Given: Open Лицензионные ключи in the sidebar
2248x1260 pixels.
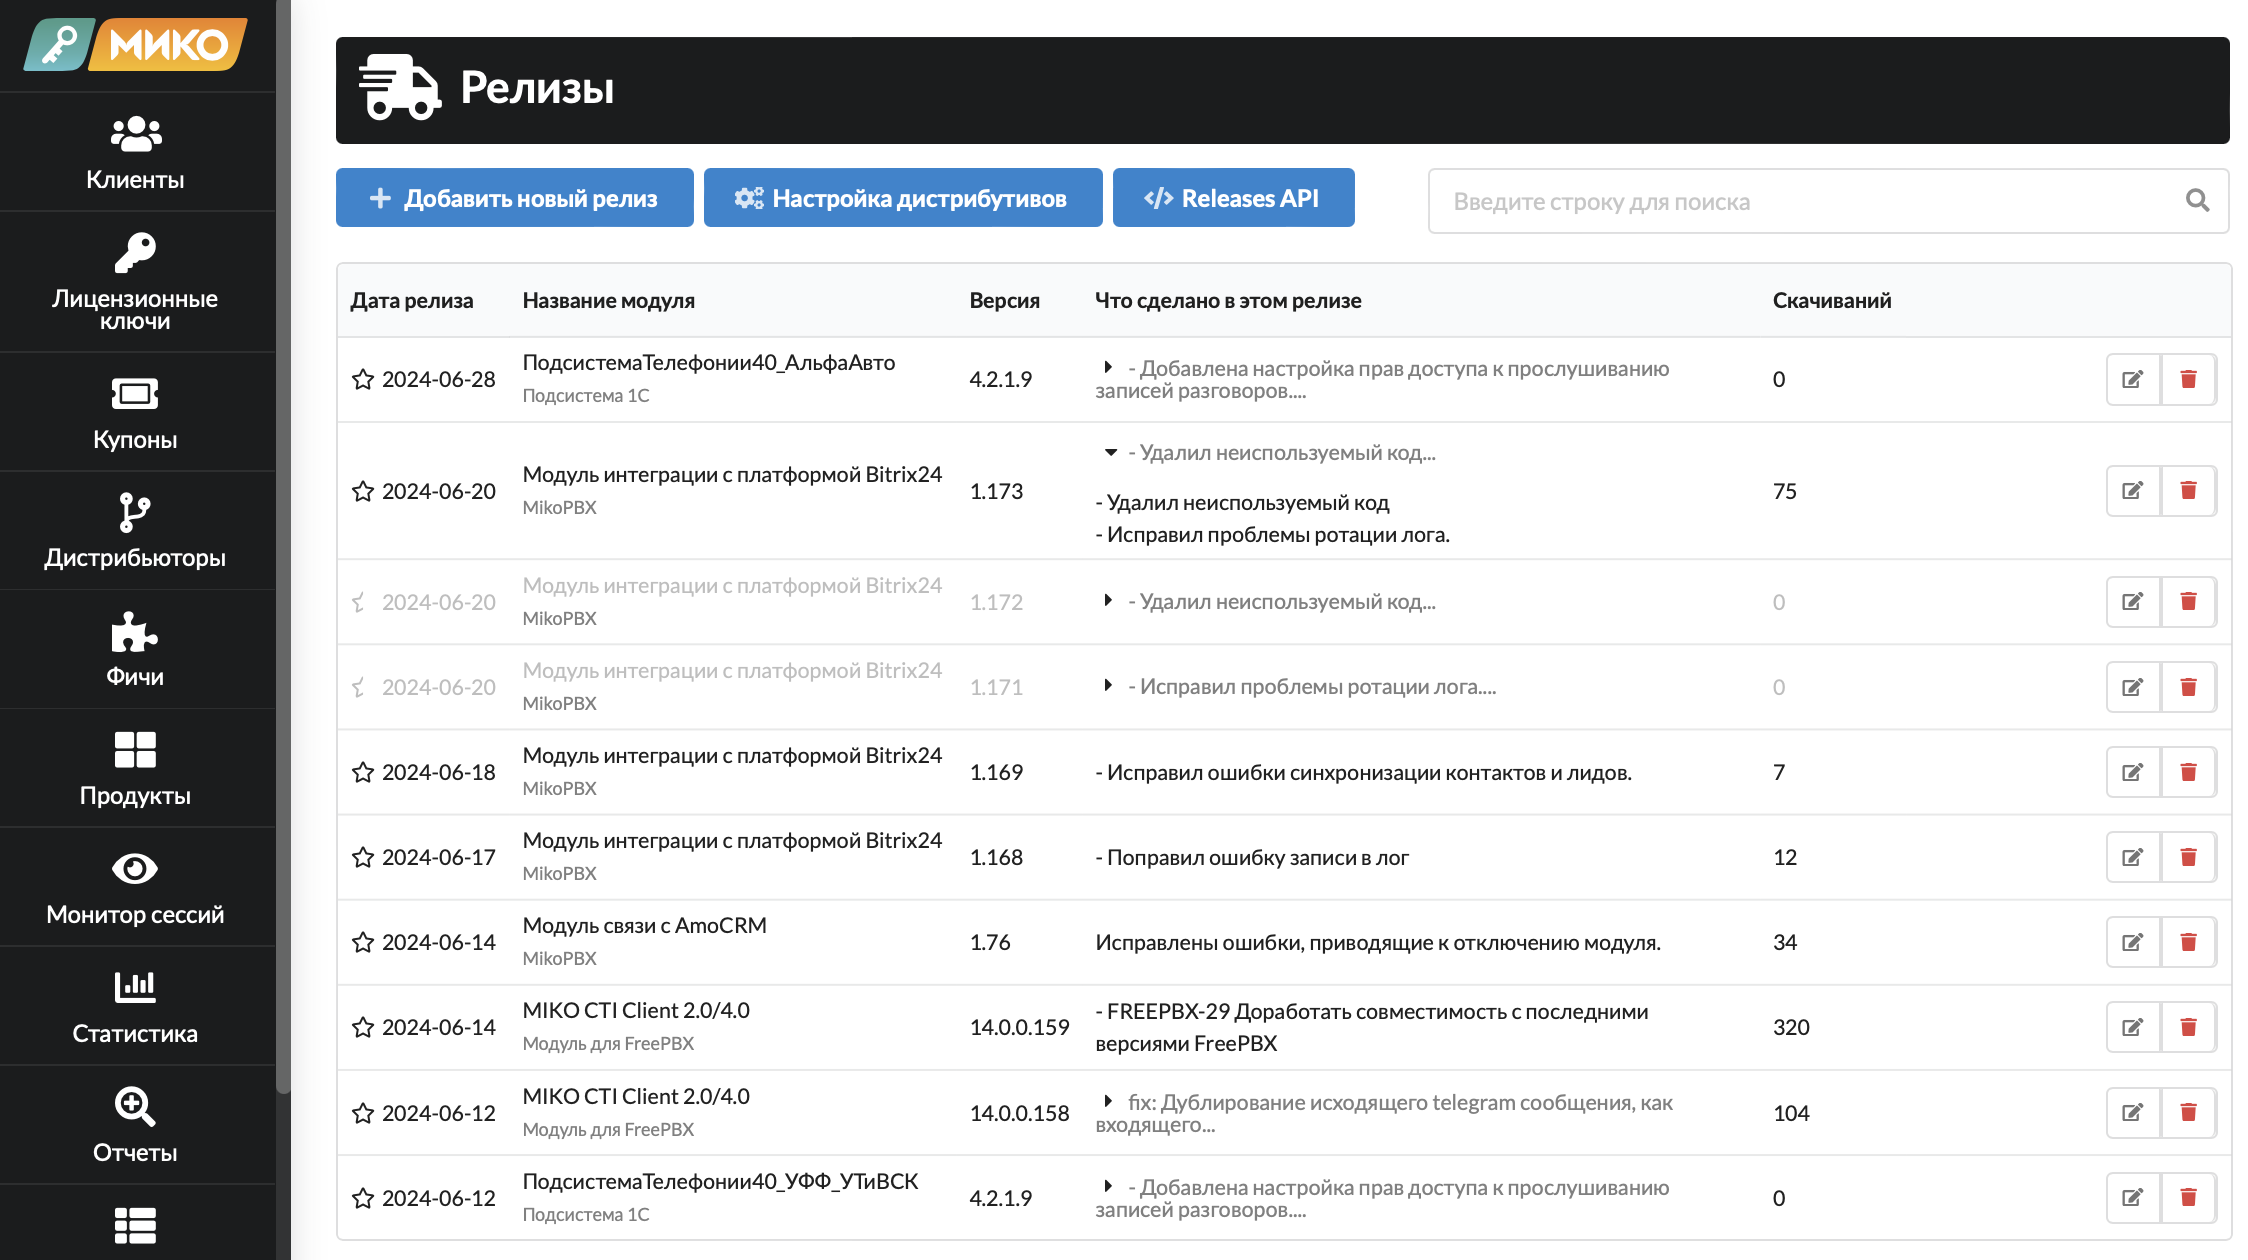Looking at the screenshot, I should (135, 282).
